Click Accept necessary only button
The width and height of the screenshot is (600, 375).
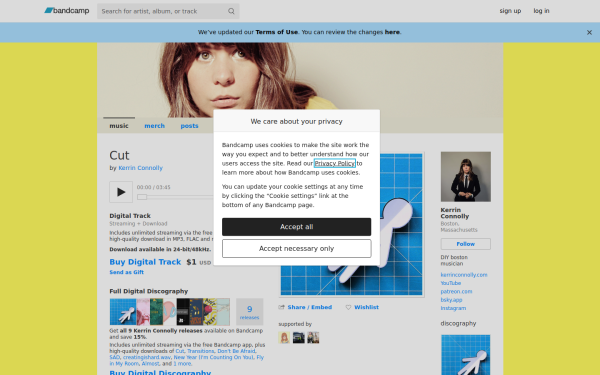pyautogui.click(x=297, y=248)
